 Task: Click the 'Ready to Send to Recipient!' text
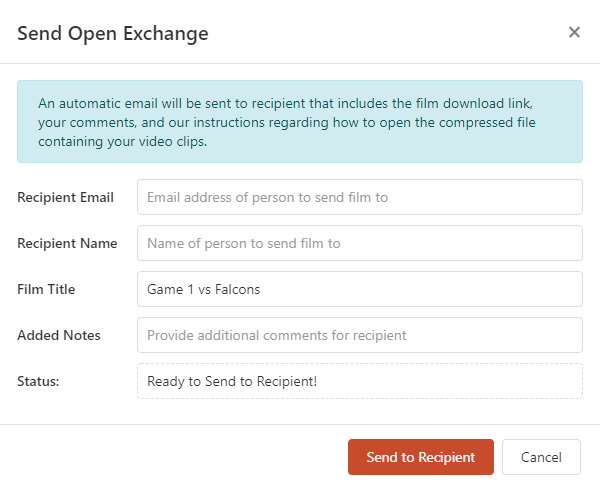231,381
